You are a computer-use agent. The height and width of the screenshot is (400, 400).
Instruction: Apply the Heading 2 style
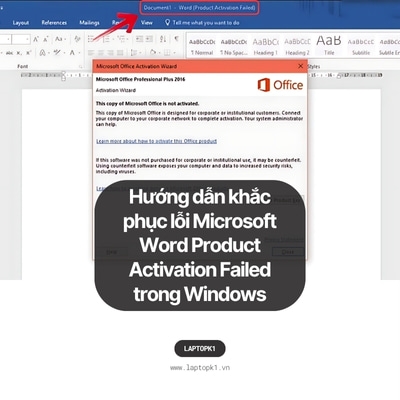coord(297,47)
